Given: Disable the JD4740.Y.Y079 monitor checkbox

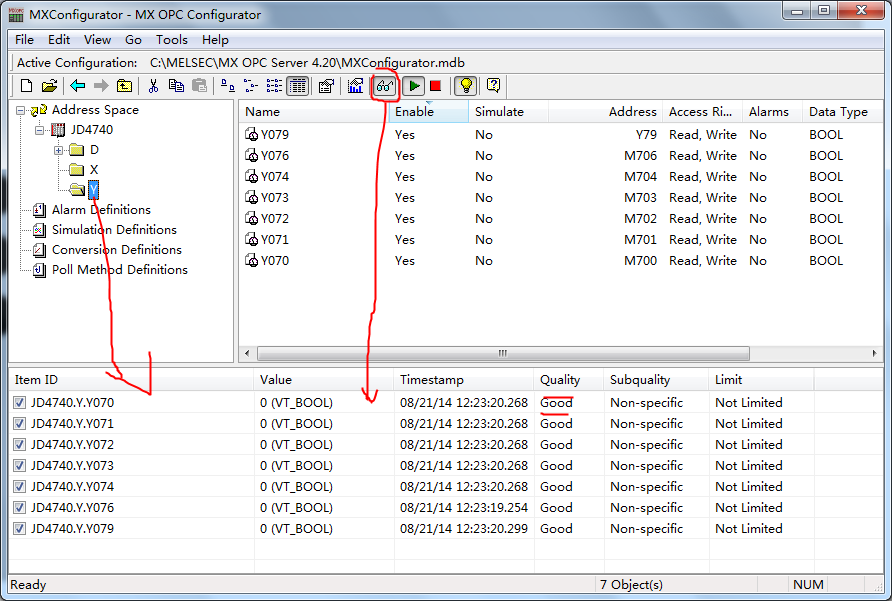Looking at the screenshot, I should pos(21,529).
